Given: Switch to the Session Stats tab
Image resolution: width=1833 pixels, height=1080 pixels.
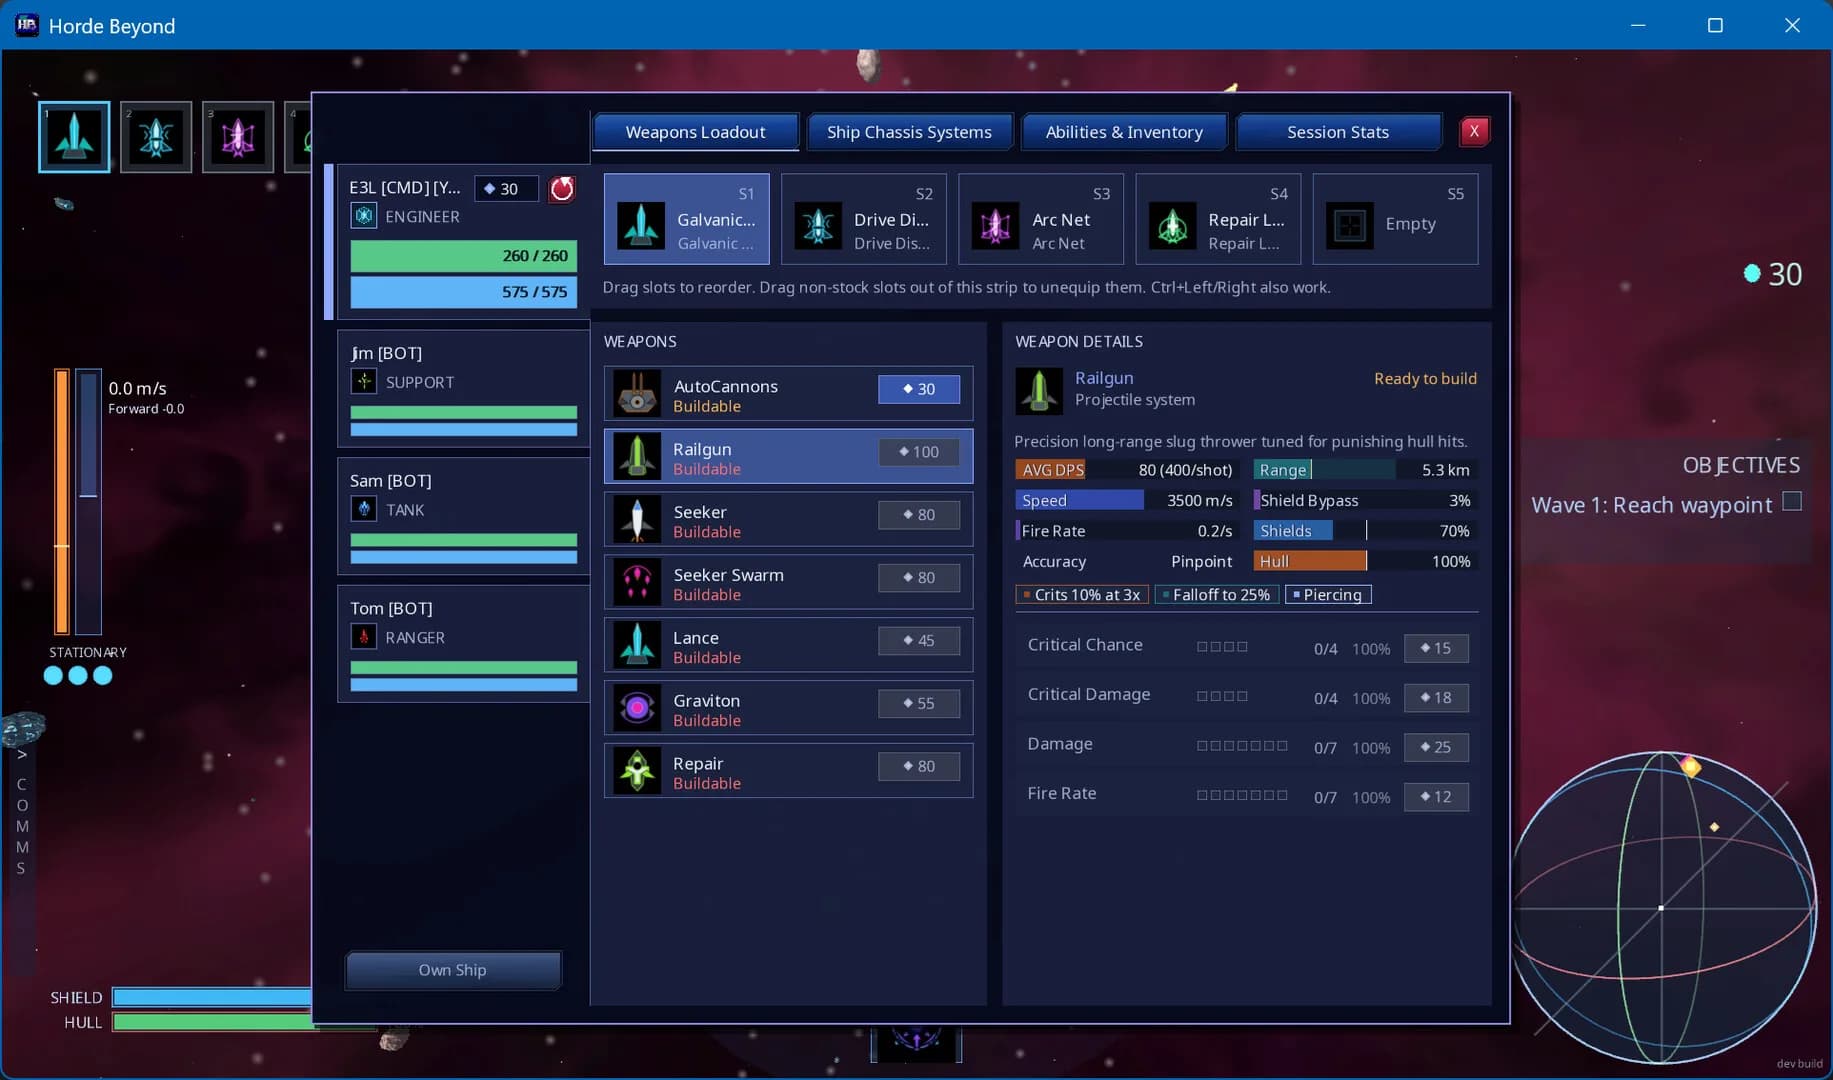Looking at the screenshot, I should tap(1338, 132).
